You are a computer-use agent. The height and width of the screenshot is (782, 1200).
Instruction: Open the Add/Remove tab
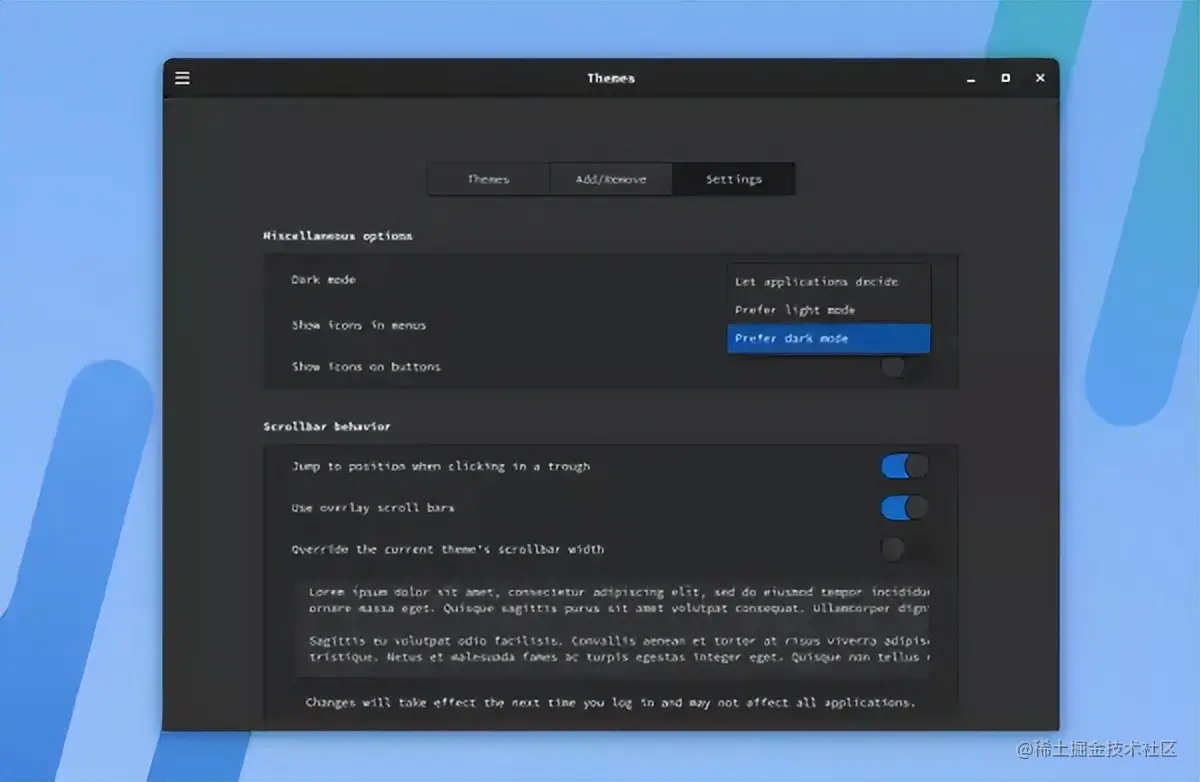click(611, 179)
